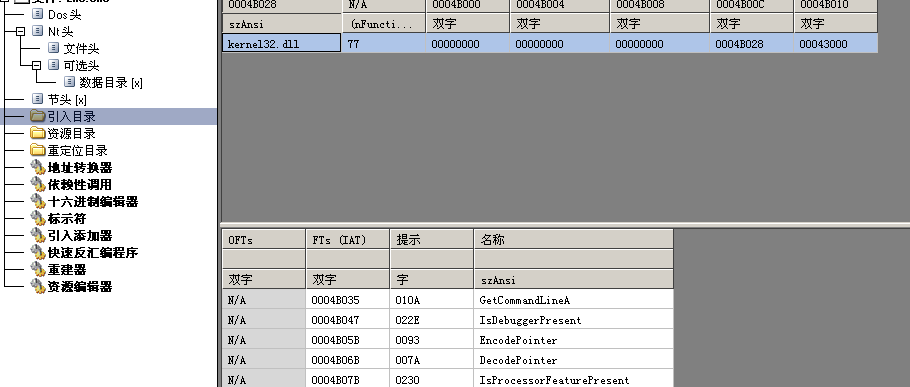Click the Dos头 page icon

pyautogui.click(x=38, y=14)
